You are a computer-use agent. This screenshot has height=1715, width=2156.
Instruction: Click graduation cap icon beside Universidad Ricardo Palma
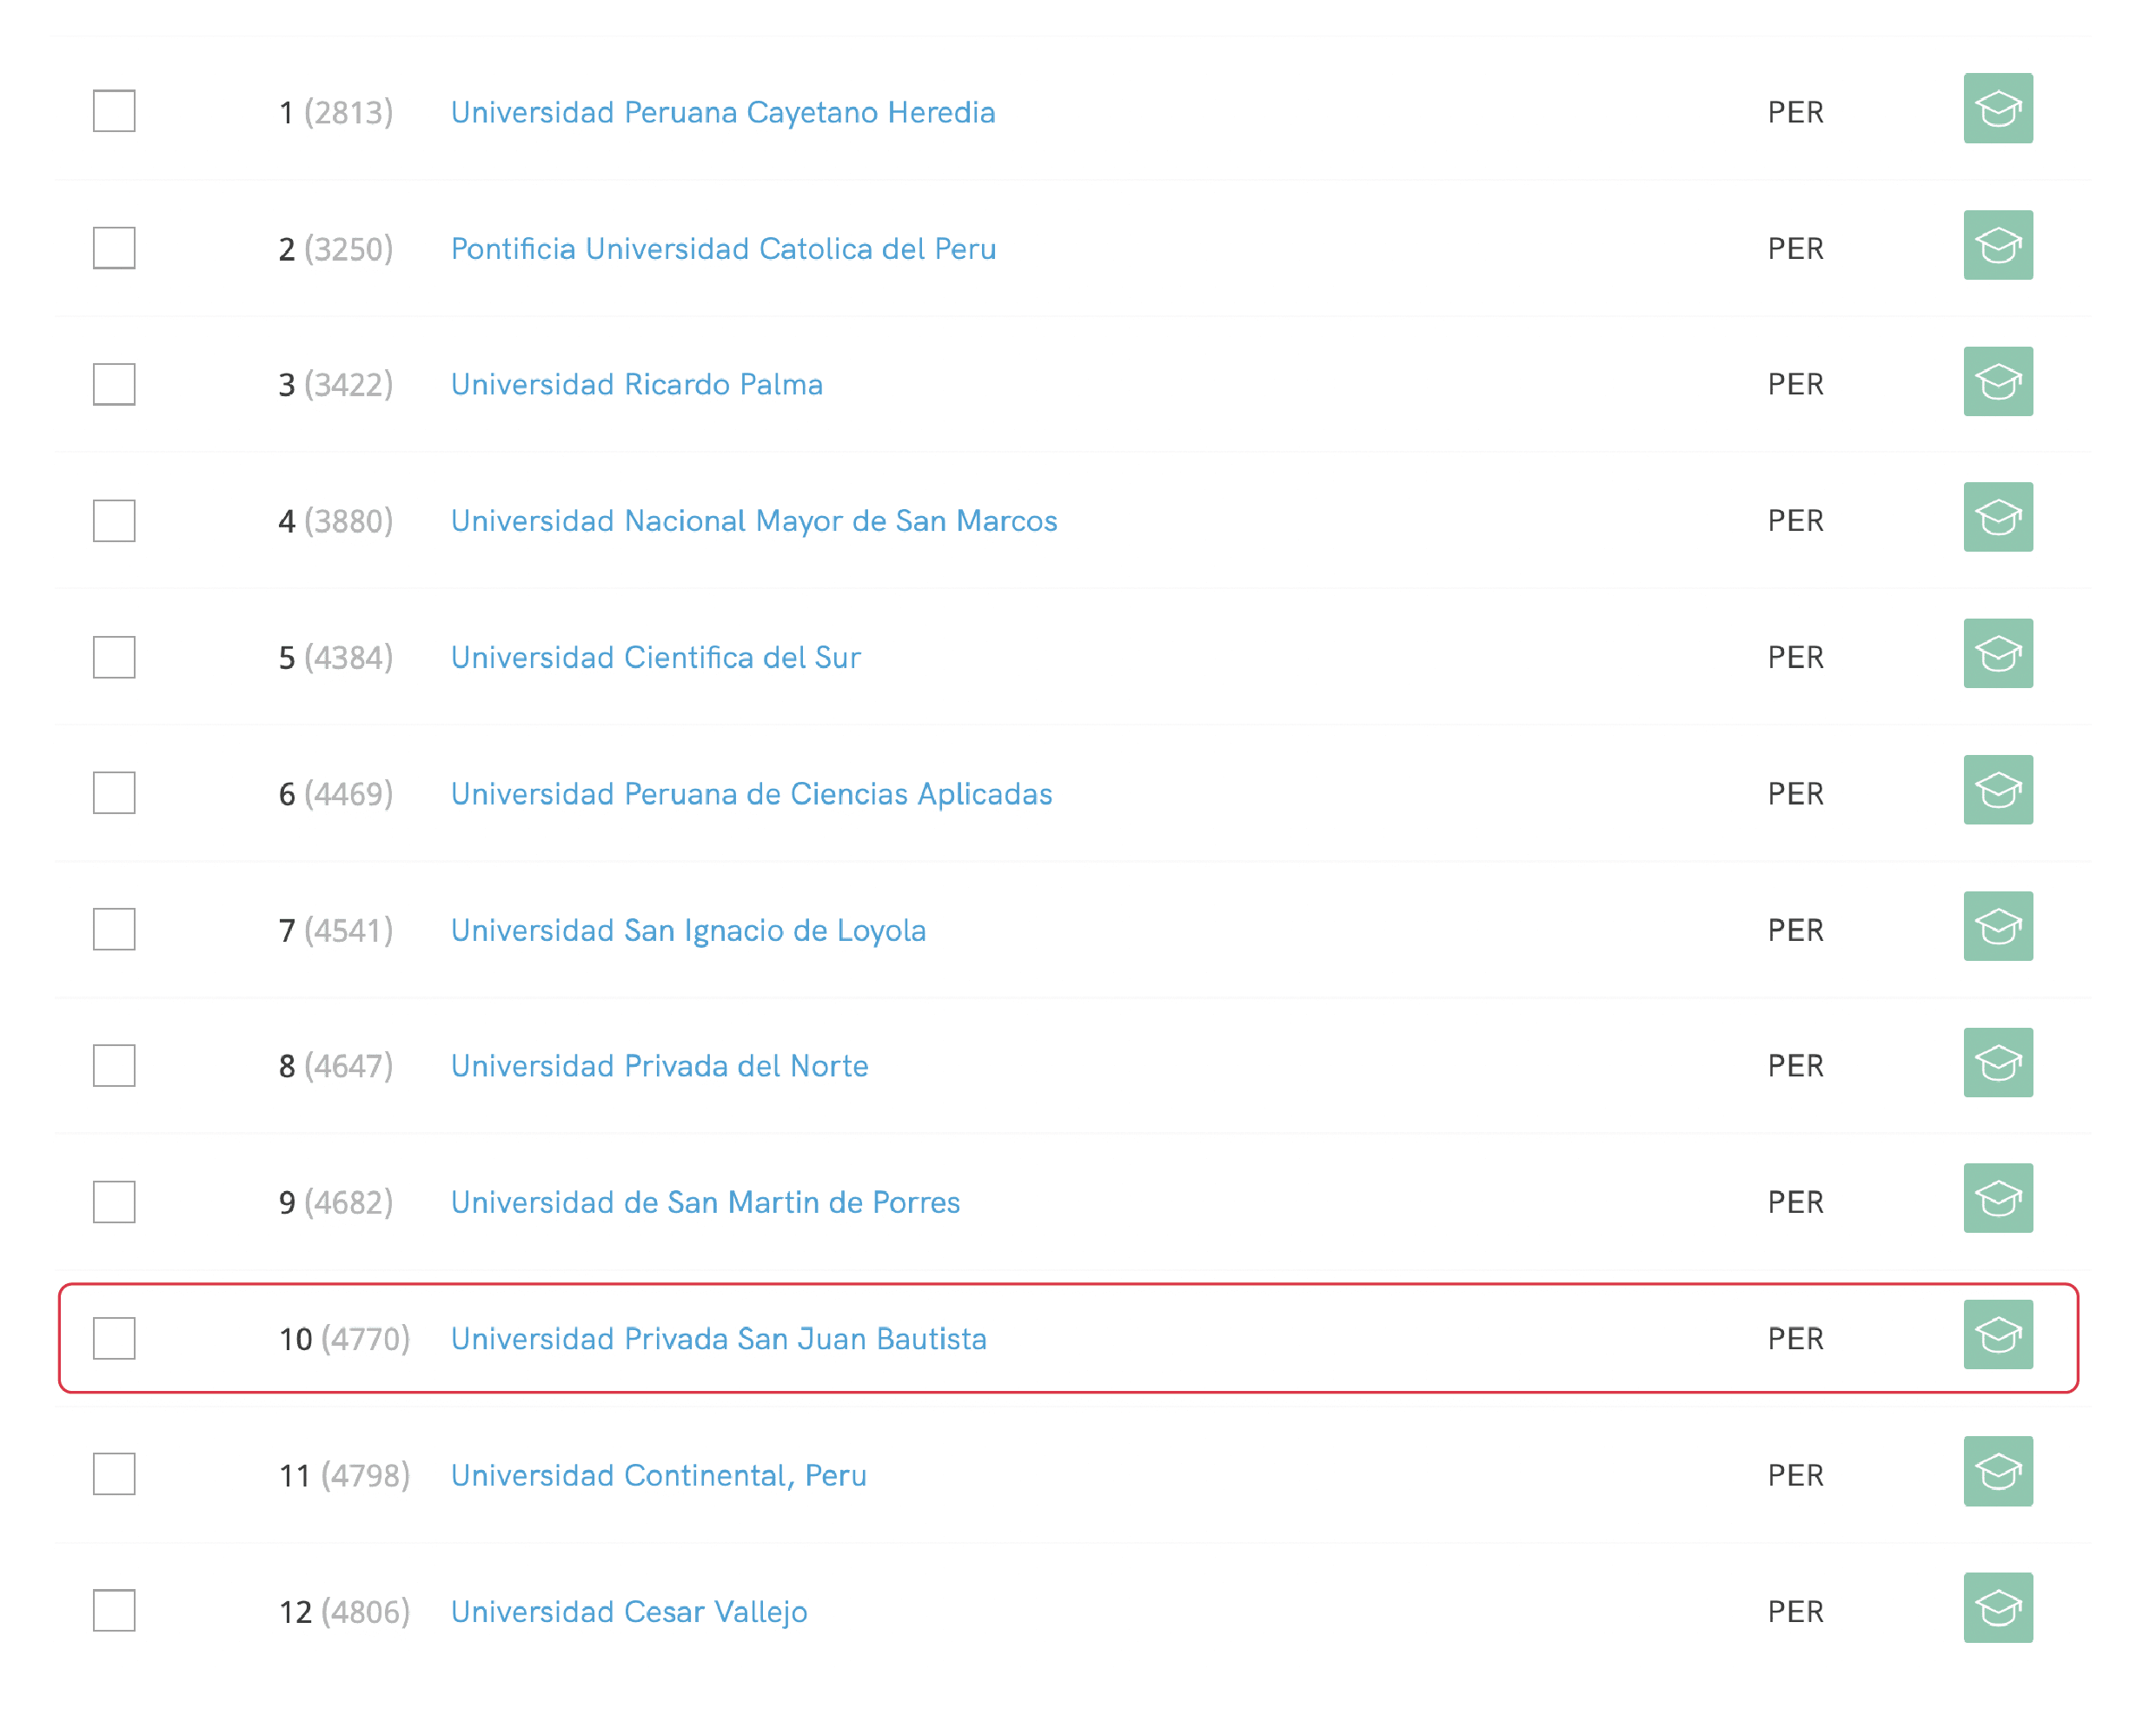coord(1997,382)
